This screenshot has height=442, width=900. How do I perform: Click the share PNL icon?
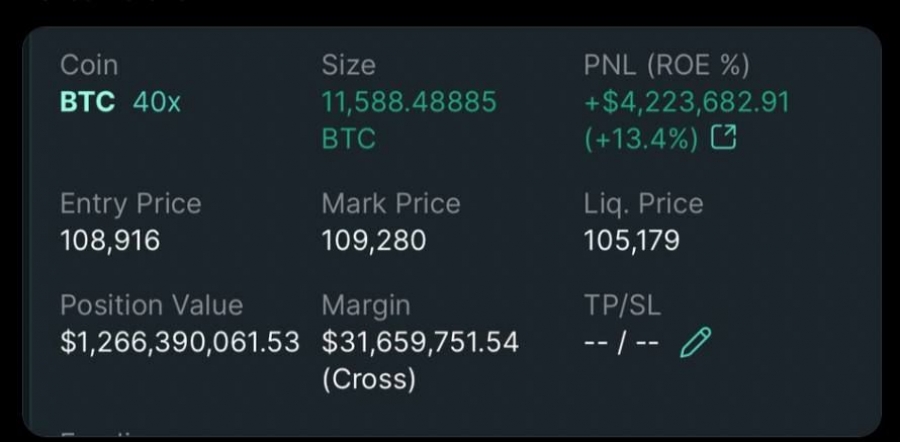[723, 139]
